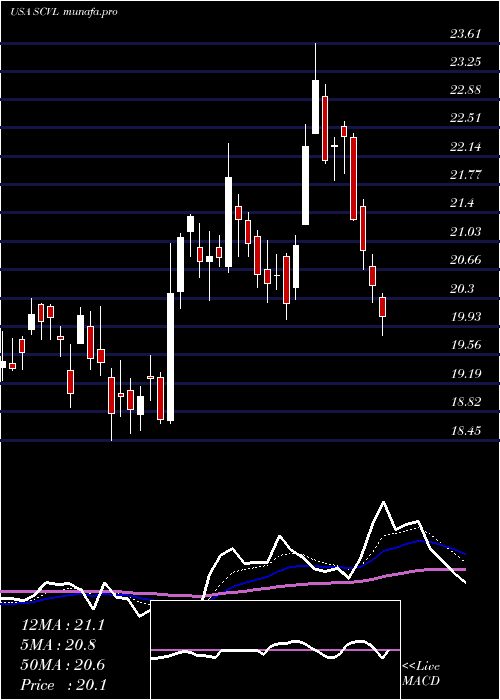The image size is (500, 700).
Task: Select the 19.19 price axis label
Action: coord(466,374)
